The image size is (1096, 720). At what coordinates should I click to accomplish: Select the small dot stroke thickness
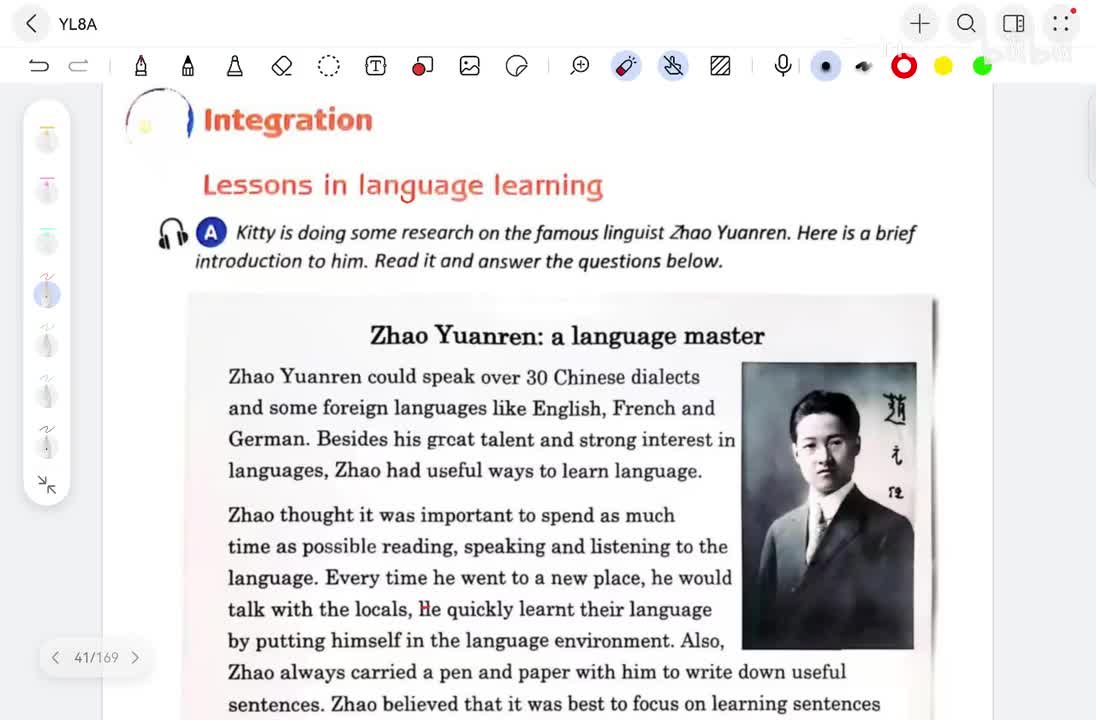[825, 66]
